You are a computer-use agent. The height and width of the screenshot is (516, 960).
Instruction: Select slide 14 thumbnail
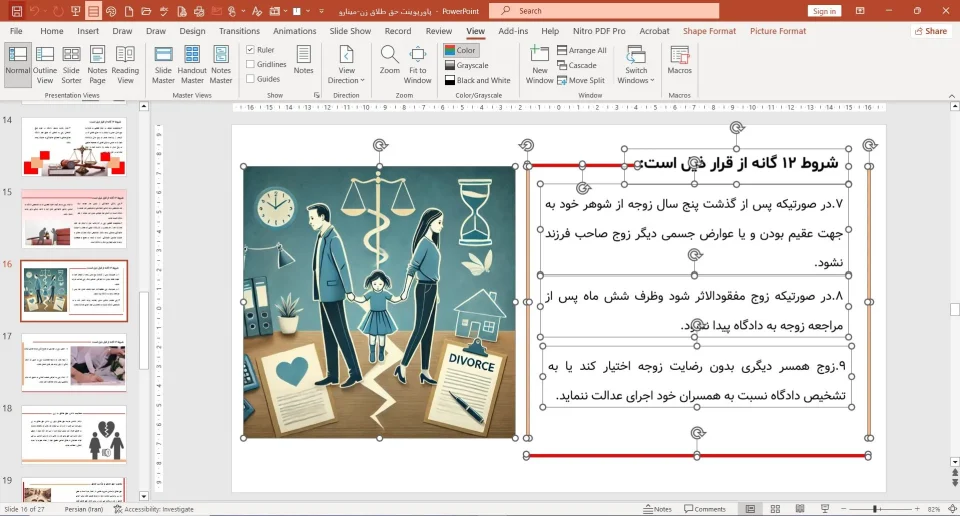[74, 147]
